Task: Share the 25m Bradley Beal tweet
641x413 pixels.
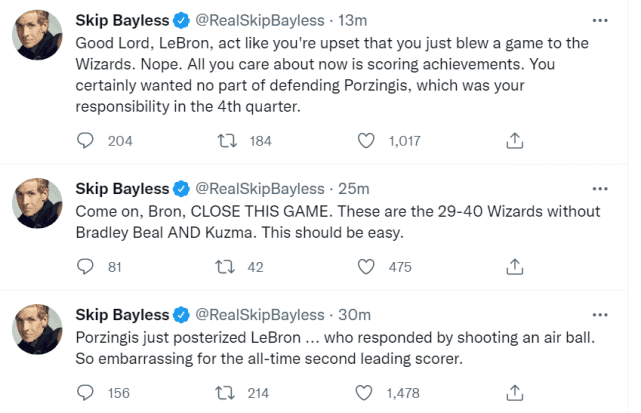Action: pyautogui.click(x=515, y=266)
